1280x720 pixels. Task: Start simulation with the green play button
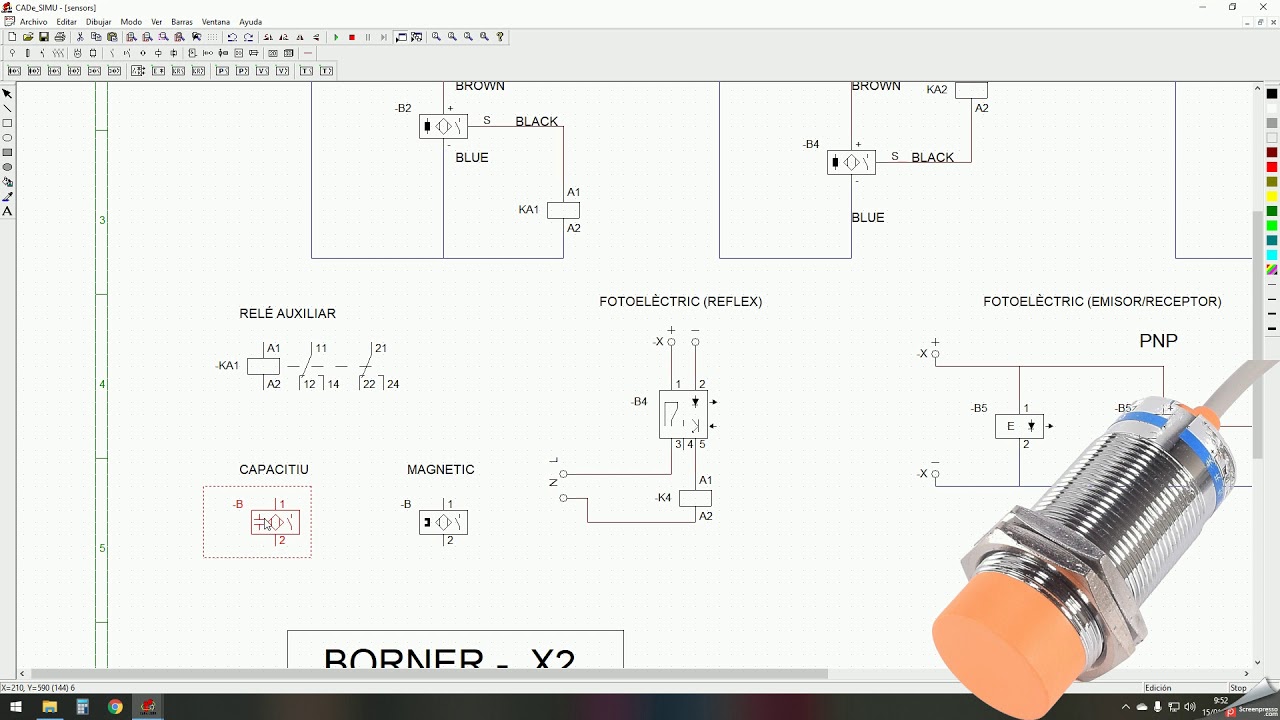coord(336,37)
